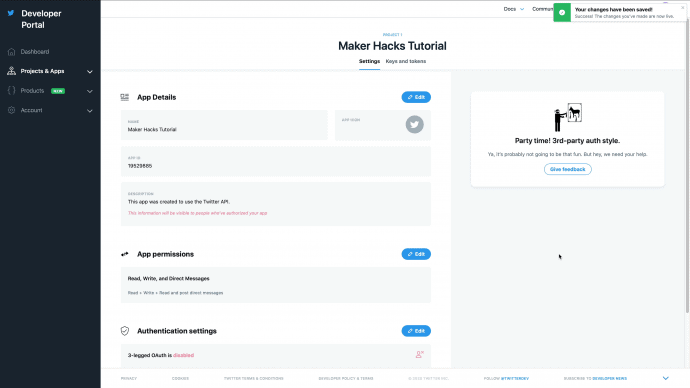Image resolution: width=690 pixels, height=388 pixels.
Task: Open Account sidebar item
Action: (31, 110)
